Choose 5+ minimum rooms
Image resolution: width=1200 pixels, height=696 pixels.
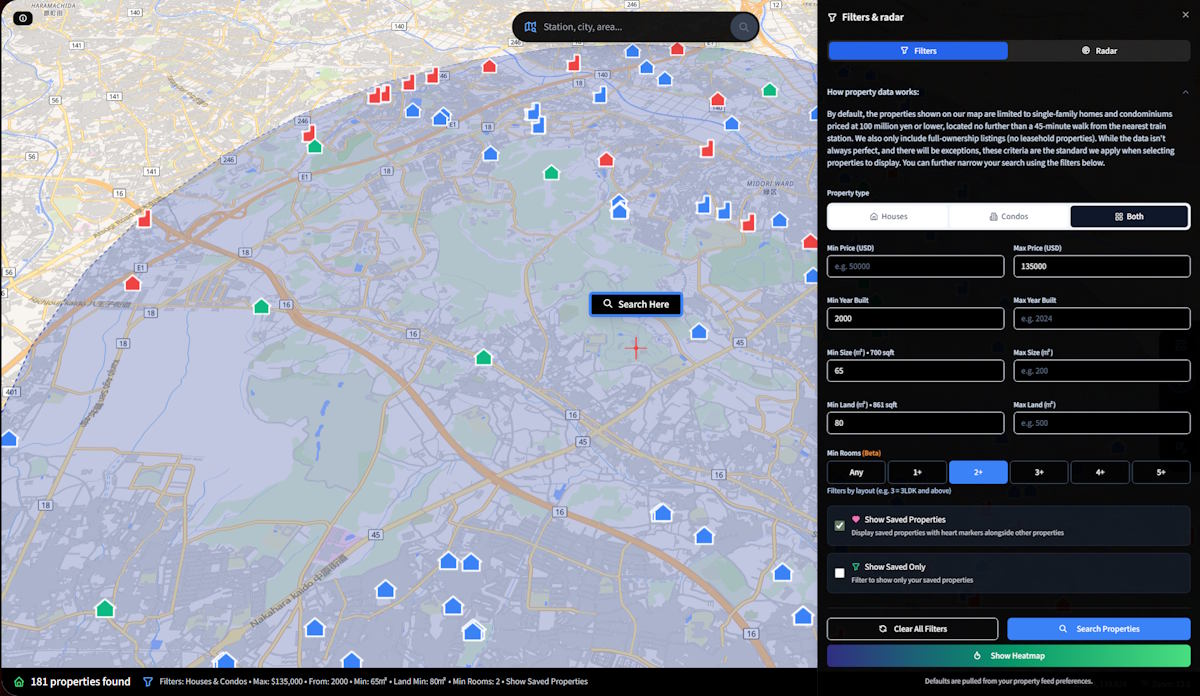coord(1161,472)
